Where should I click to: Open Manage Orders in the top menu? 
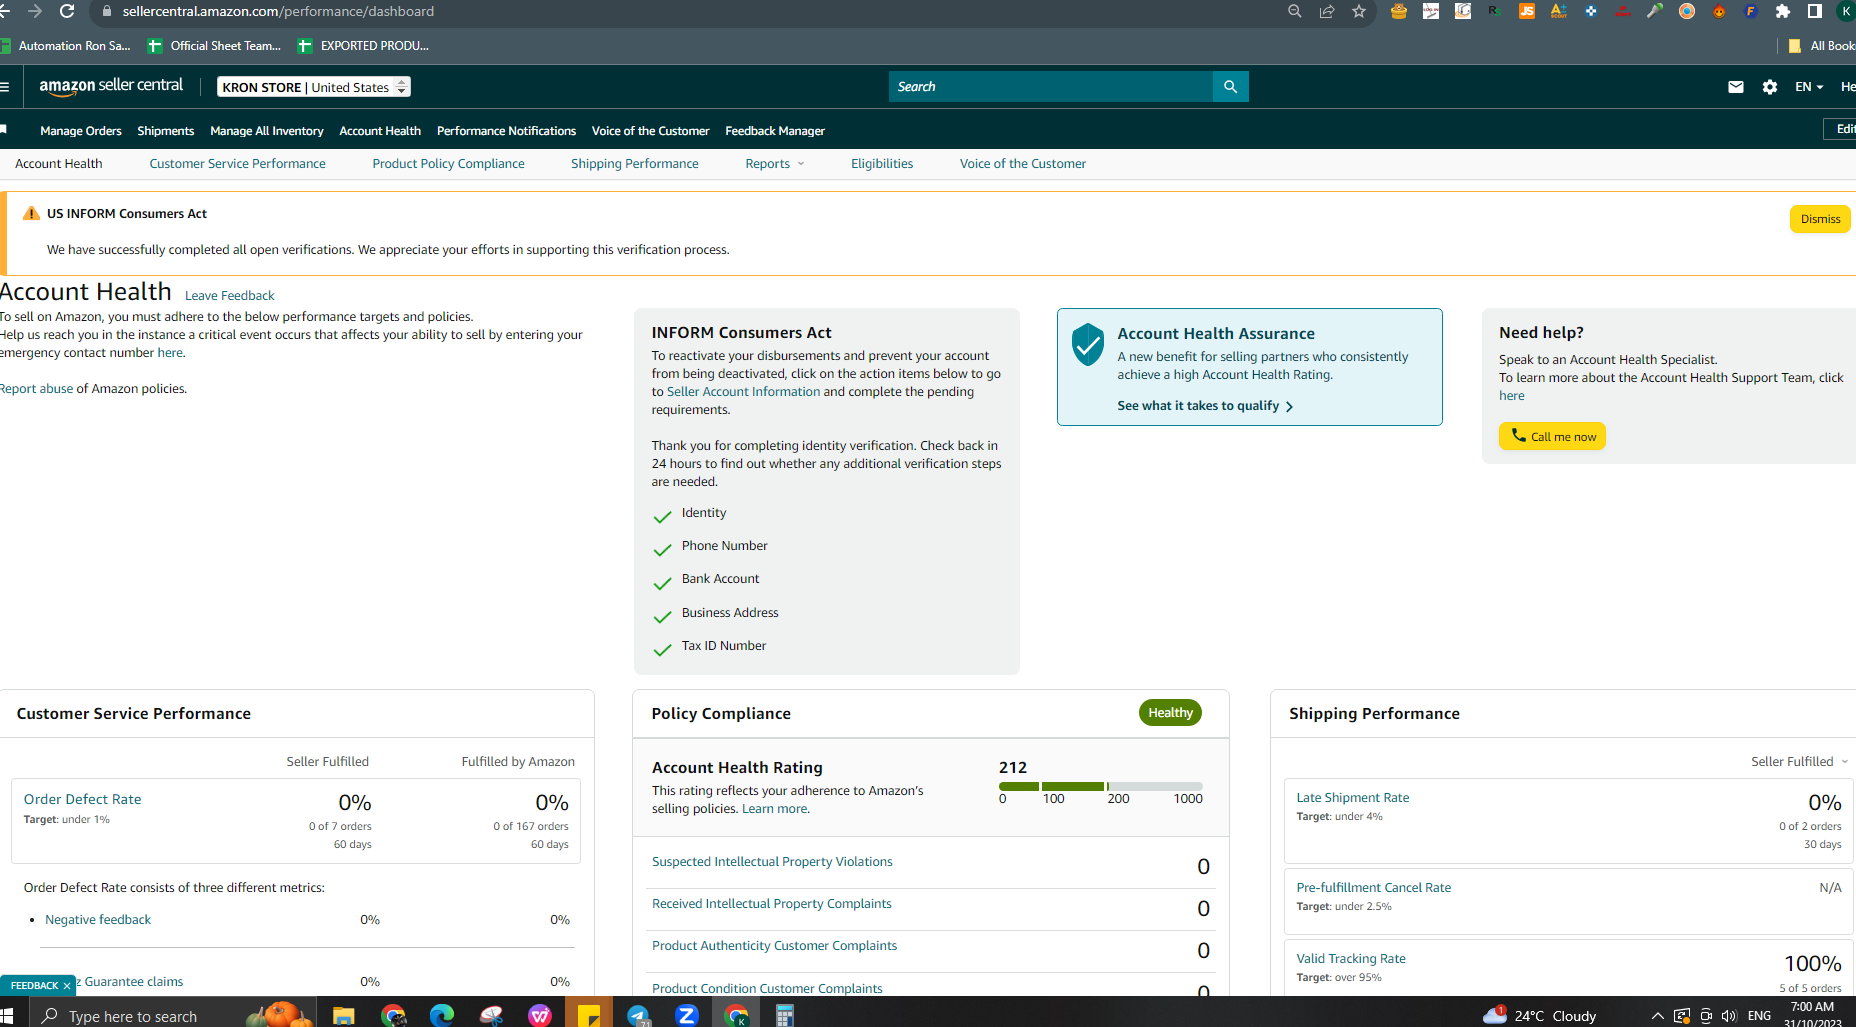(81, 131)
